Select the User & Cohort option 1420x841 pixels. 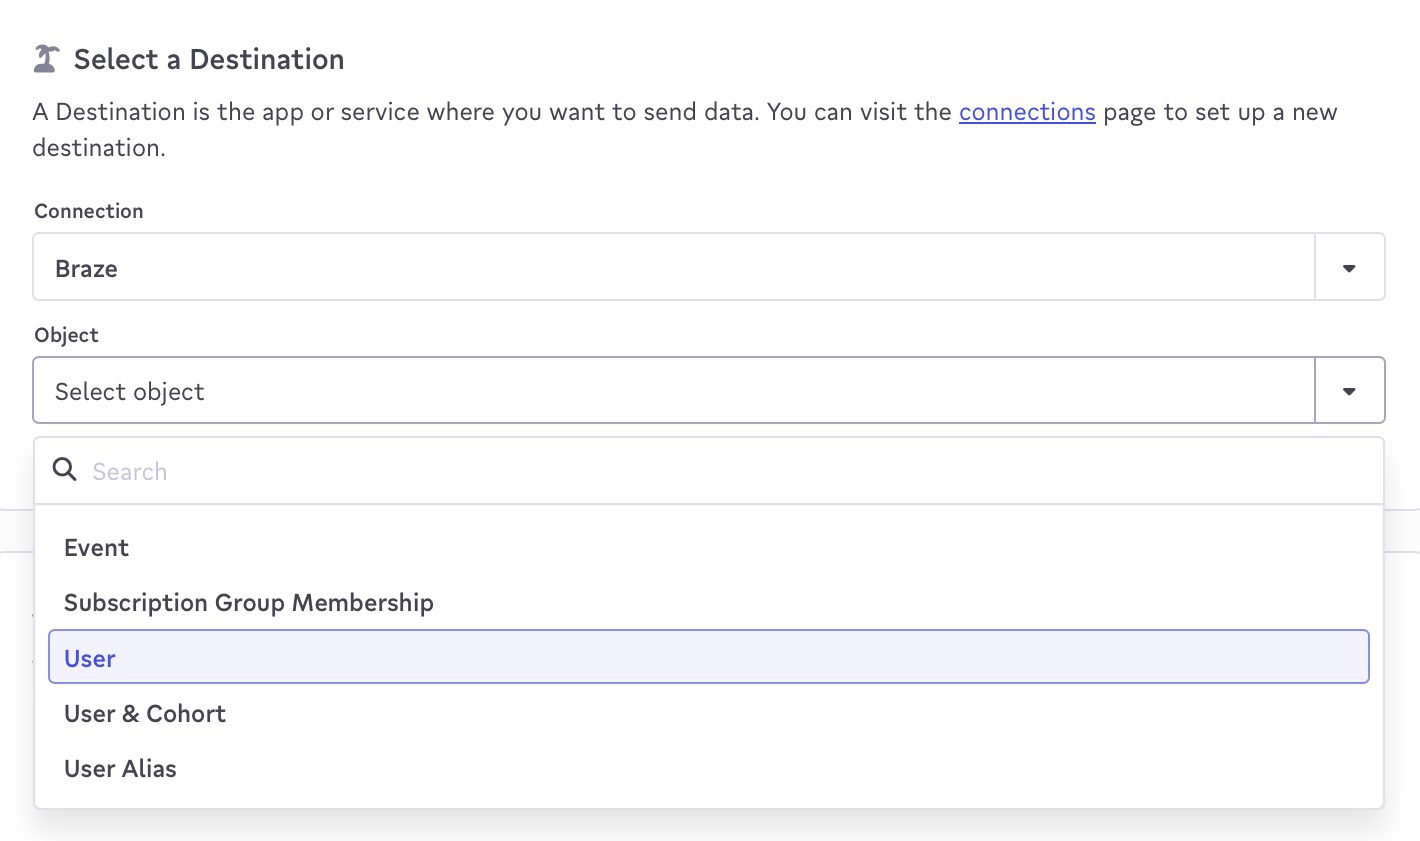click(145, 714)
